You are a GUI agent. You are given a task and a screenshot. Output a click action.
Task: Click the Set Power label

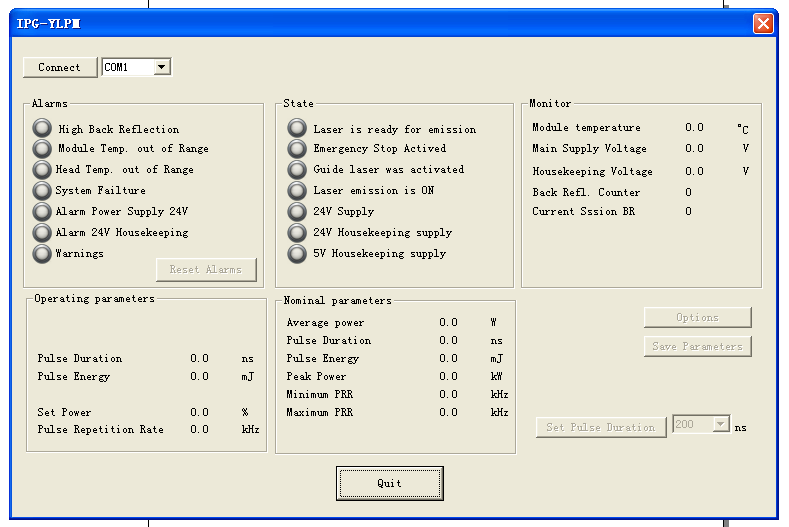point(64,413)
